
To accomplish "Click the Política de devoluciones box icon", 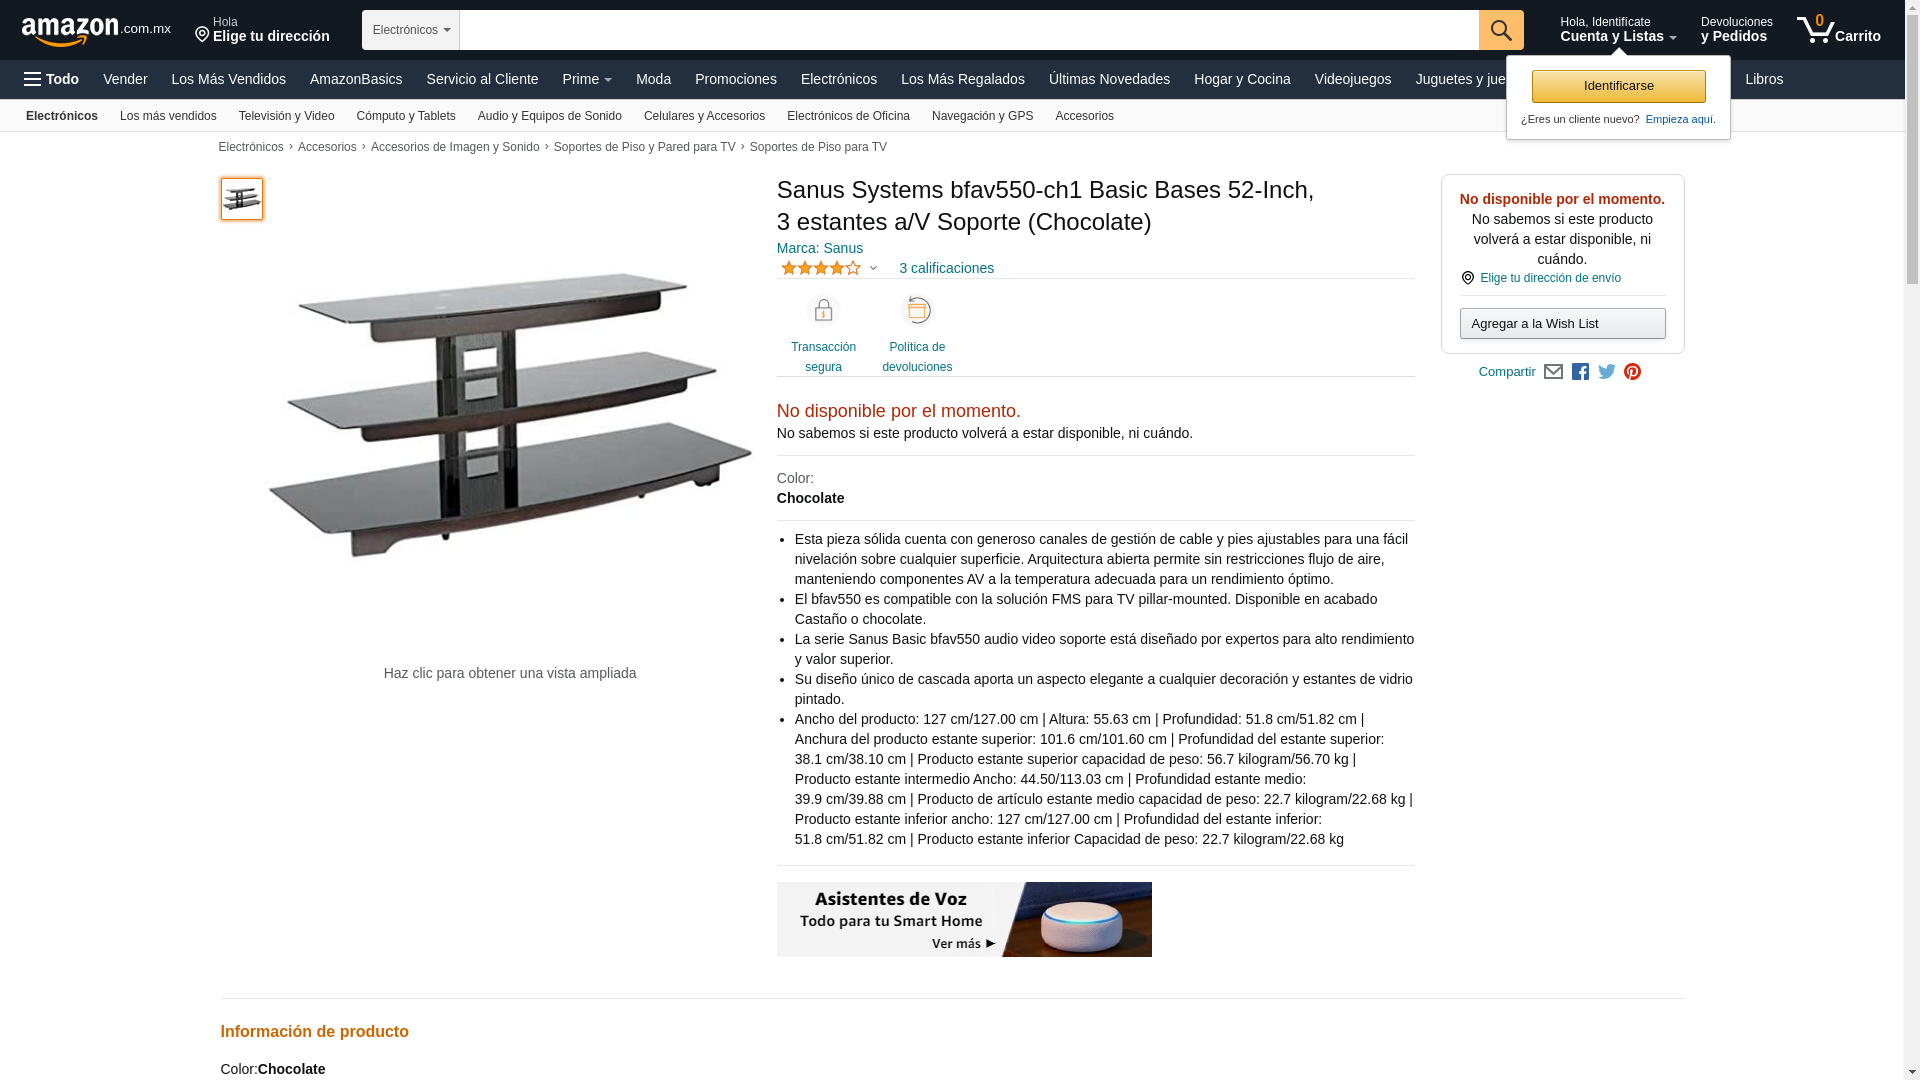I will 917,311.
